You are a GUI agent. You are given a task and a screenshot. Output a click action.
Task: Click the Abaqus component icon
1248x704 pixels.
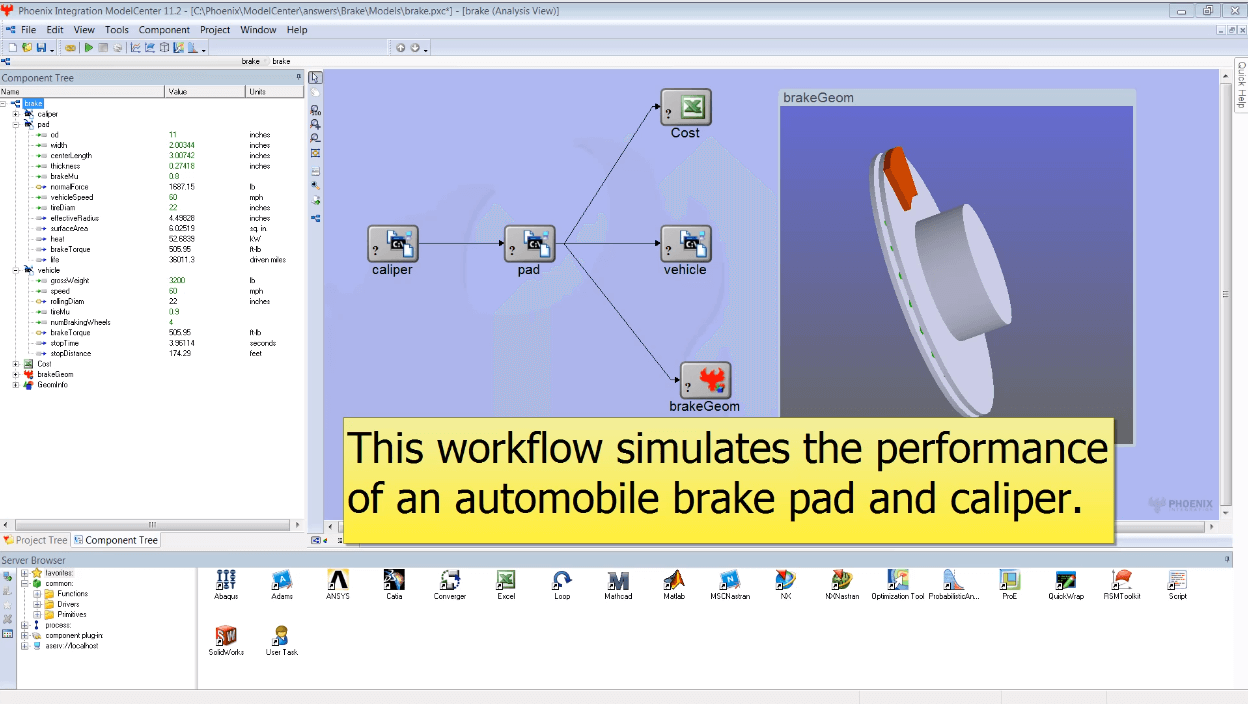[x=226, y=581]
